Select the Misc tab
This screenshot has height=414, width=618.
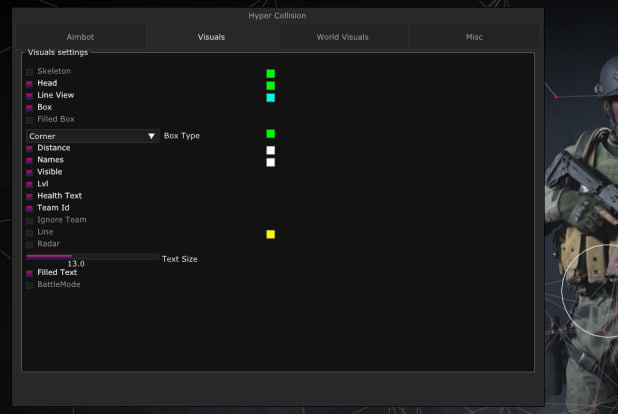(x=474, y=37)
